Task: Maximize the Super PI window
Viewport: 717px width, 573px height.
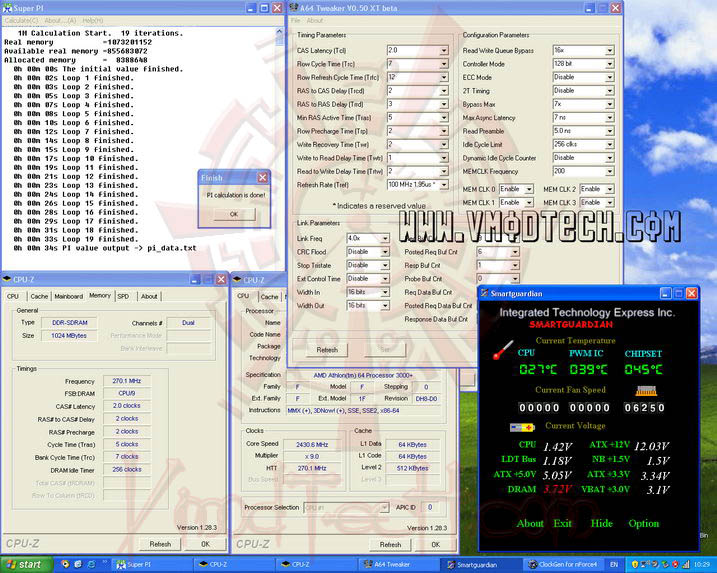Action: point(264,8)
